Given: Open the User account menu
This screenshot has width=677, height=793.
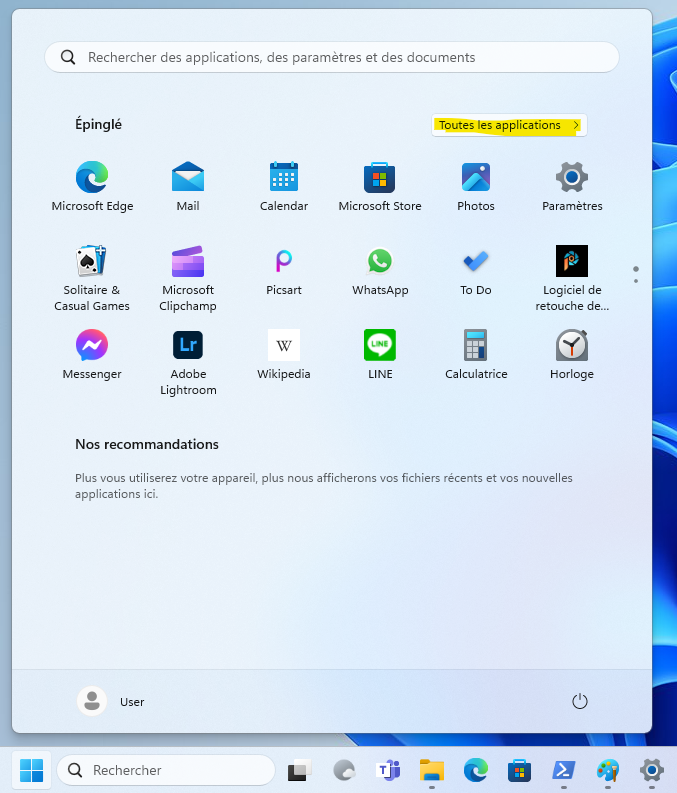Looking at the screenshot, I should [111, 701].
